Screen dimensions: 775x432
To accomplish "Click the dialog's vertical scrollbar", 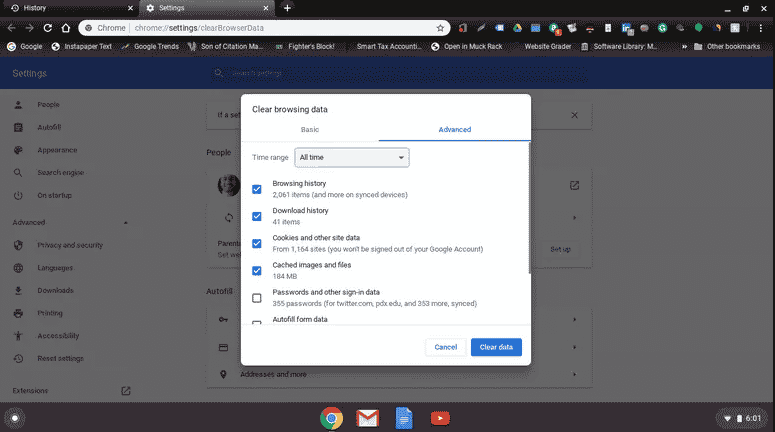I will click(529, 208).
